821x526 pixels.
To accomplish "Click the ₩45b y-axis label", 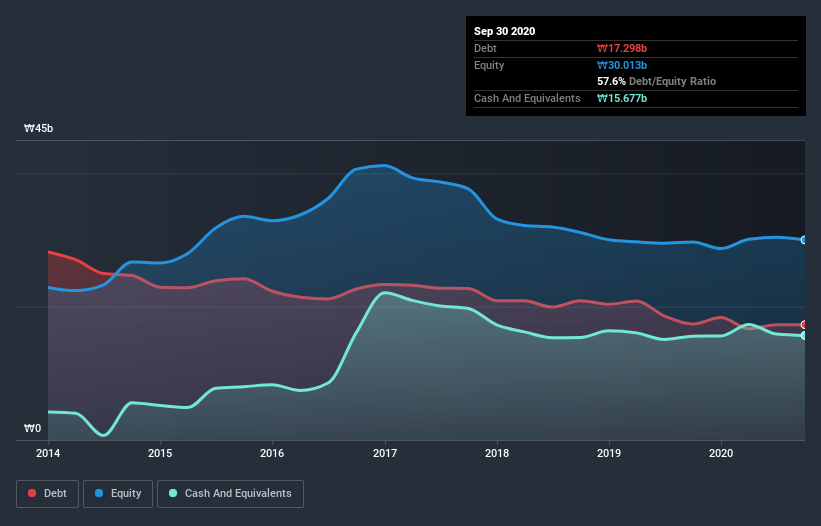I will click(x=38, y=128).
